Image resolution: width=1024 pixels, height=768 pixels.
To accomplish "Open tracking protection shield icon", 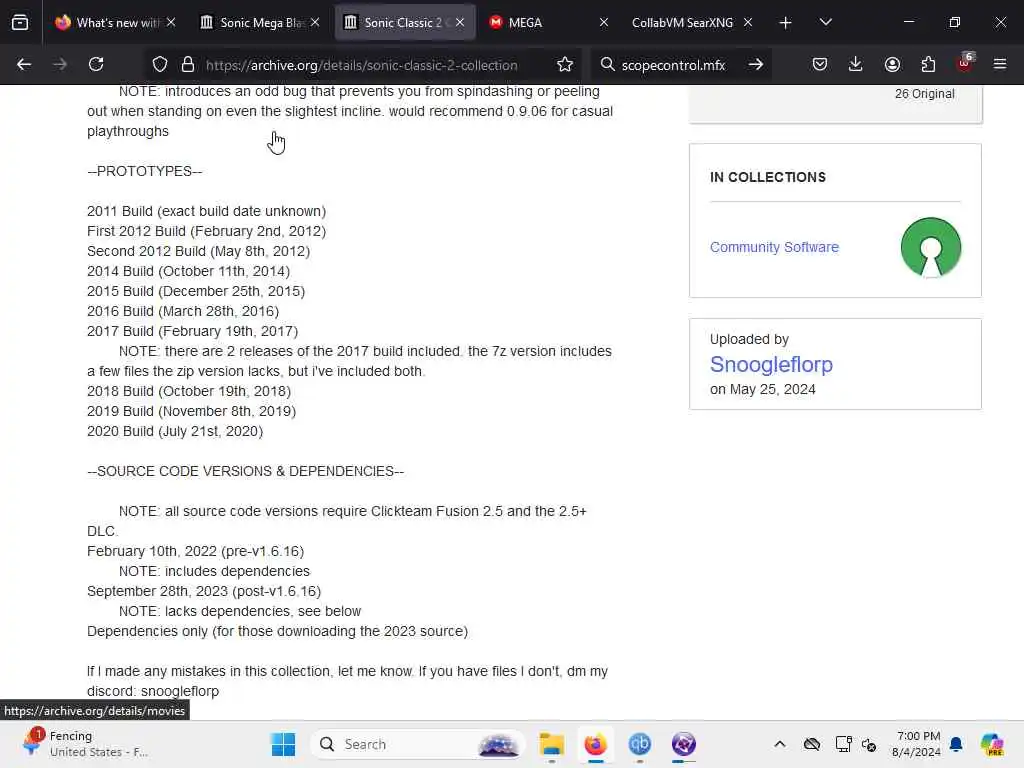I will 160,65.
